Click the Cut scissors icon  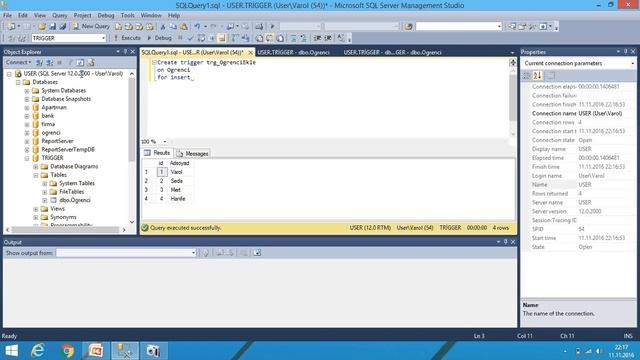pyautogui.click(x=163, y=26)
